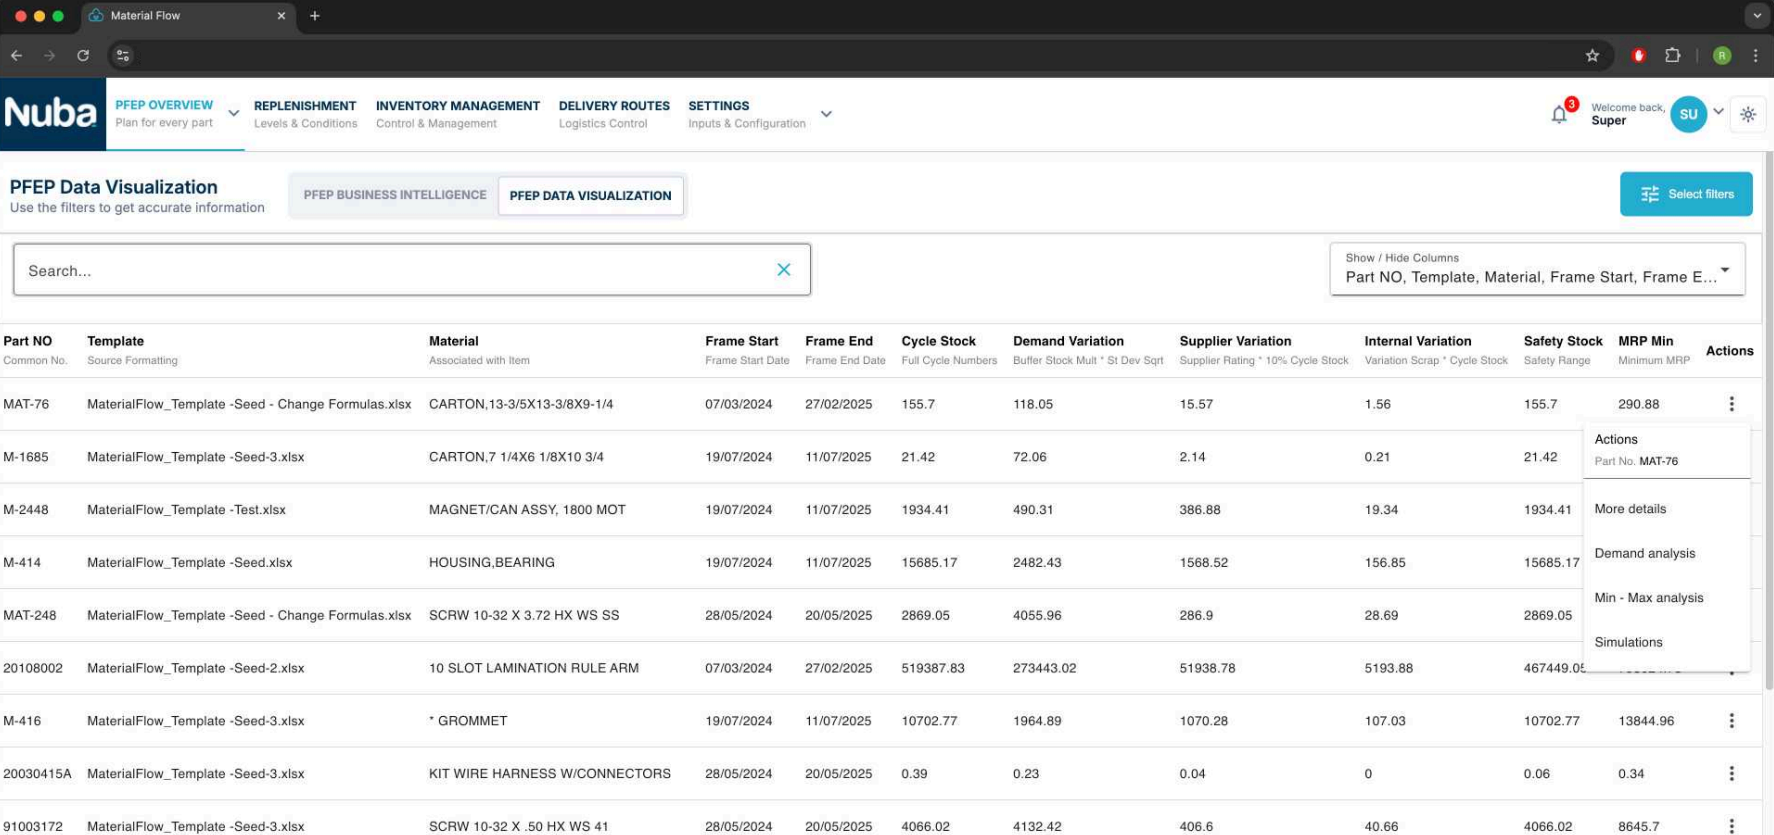Choose Demand analysis from Actions menu
This screenshot has height=835, width=1774.
[1644, 554]
